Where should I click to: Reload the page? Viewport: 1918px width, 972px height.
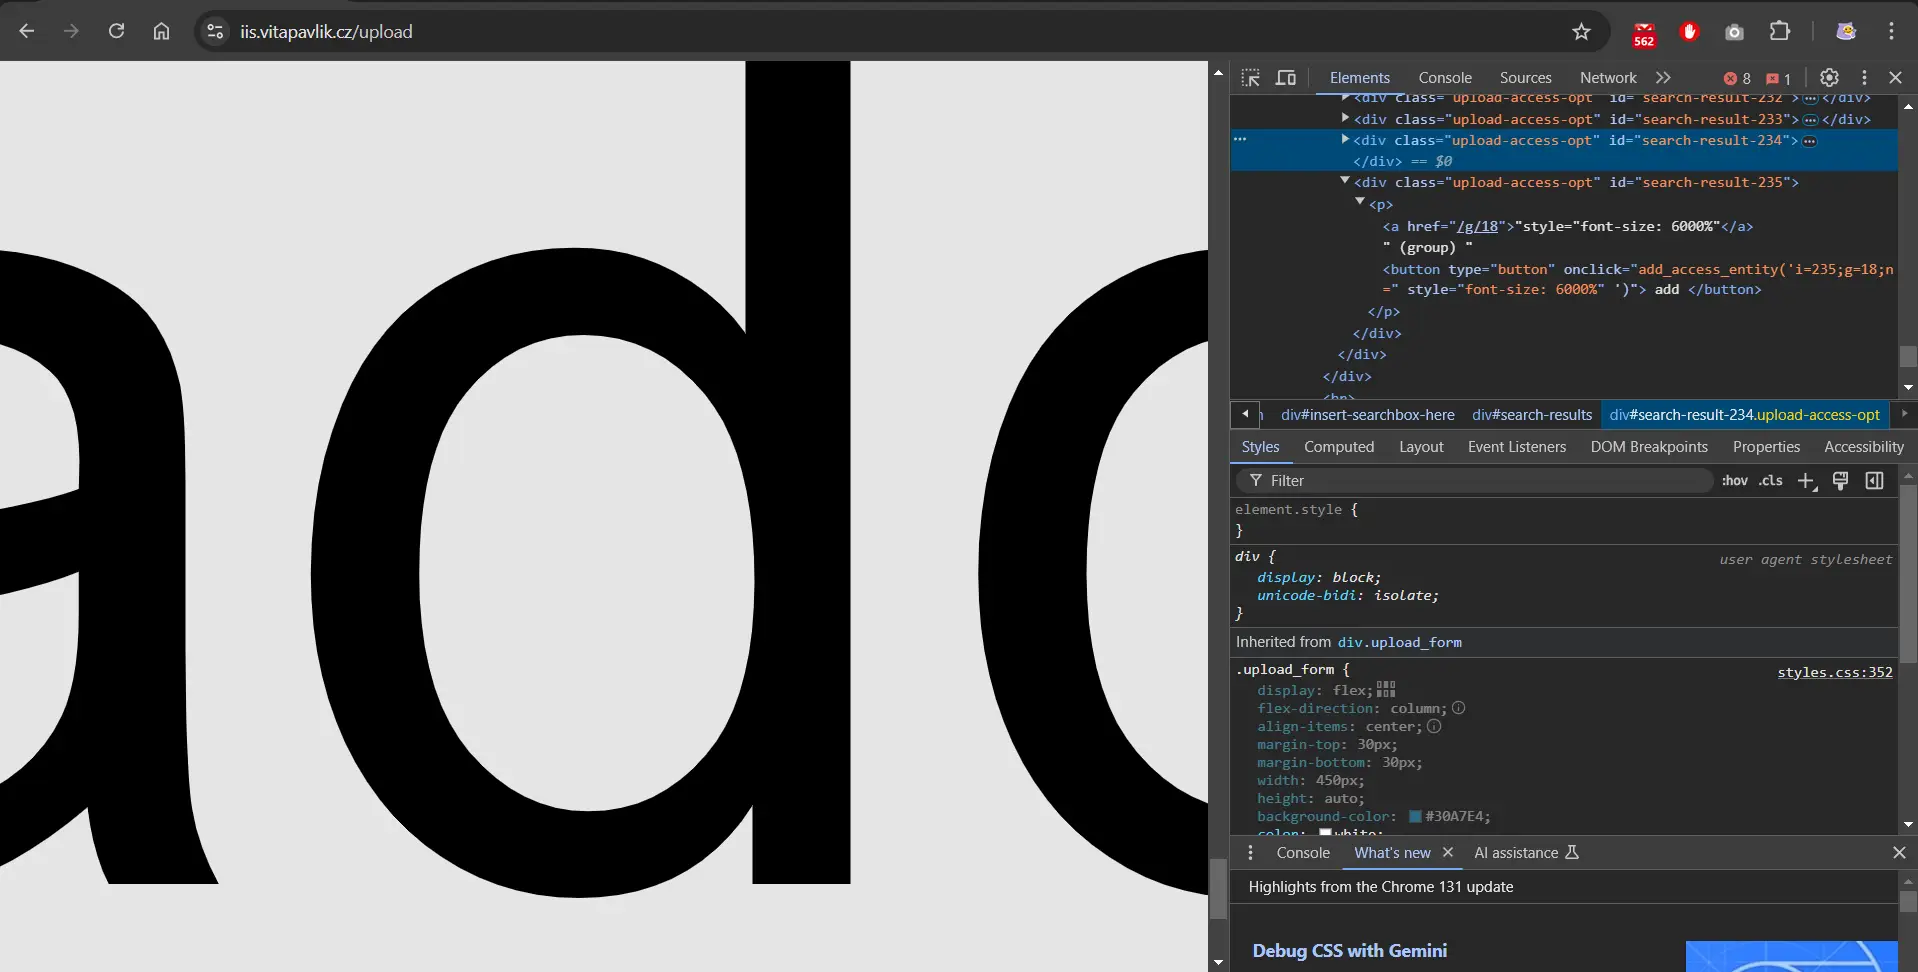point(116,31)
